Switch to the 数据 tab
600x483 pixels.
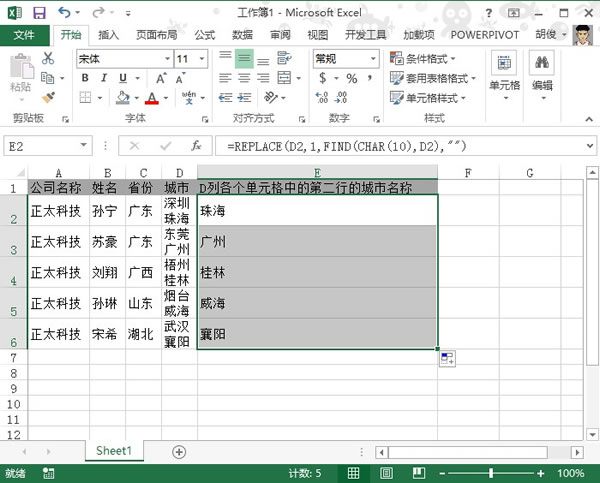[242, 35]
